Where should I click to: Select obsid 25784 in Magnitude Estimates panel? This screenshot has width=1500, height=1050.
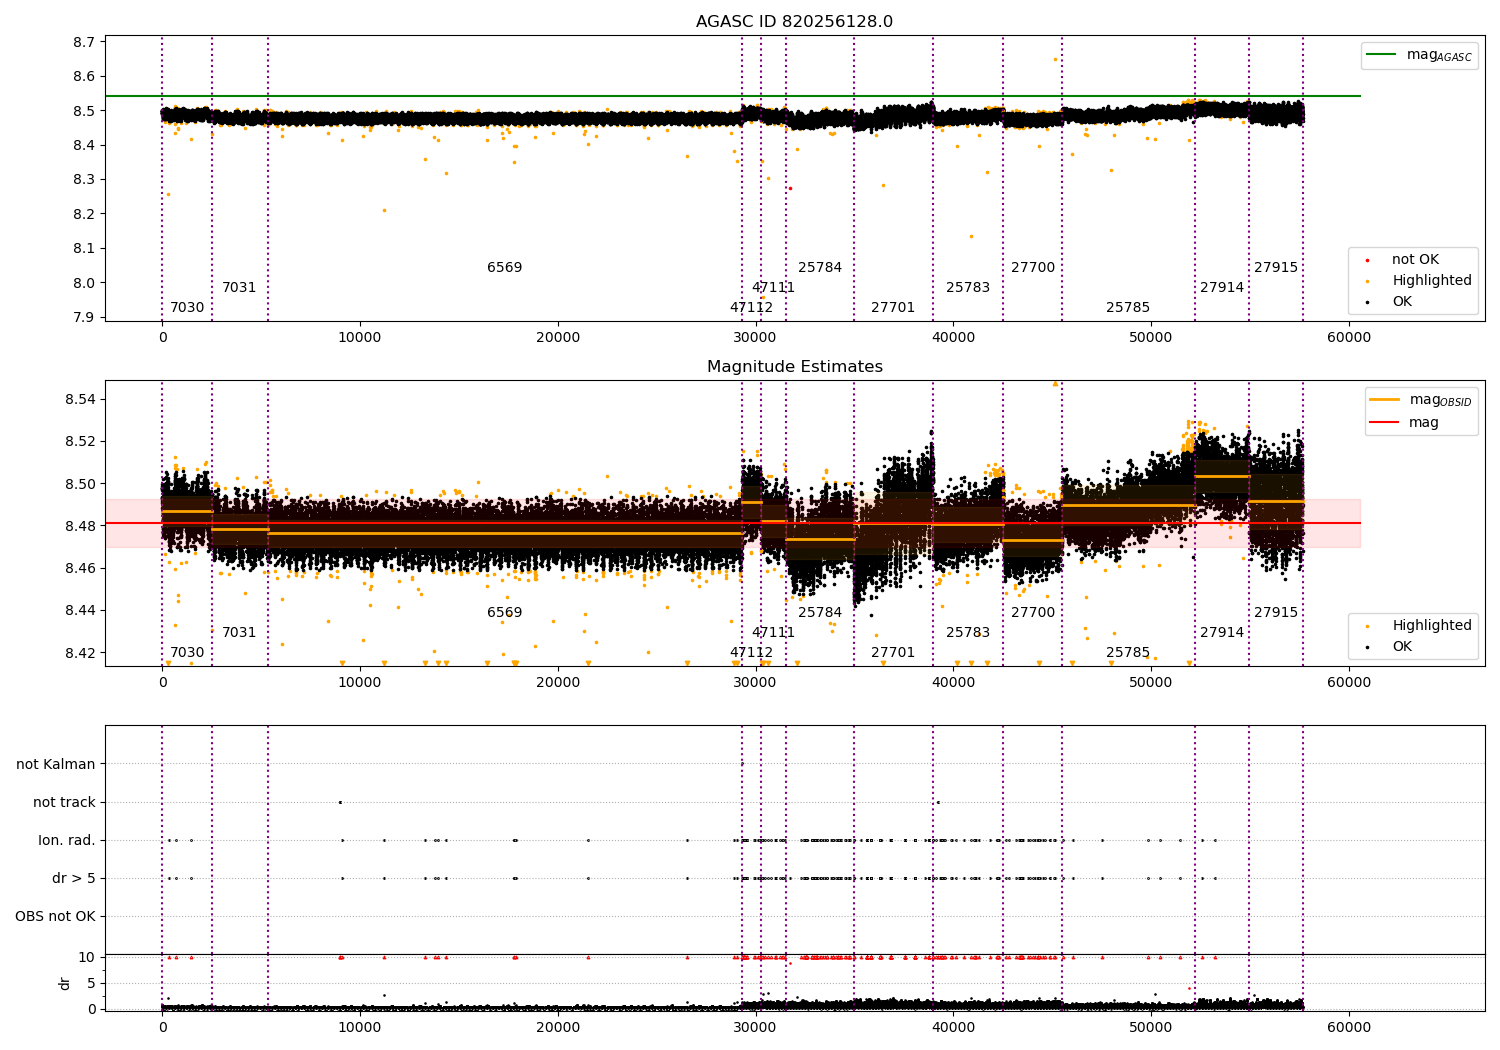tap(820, 613)
